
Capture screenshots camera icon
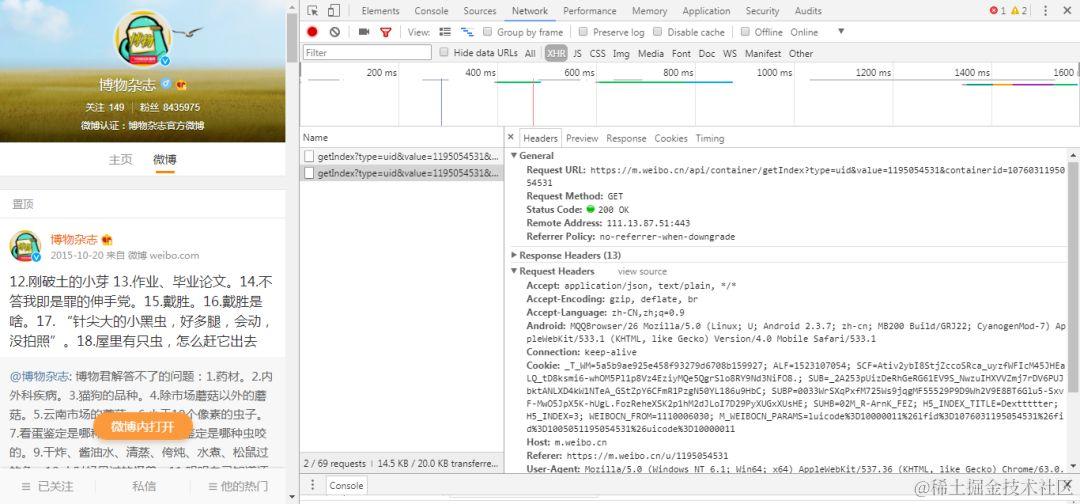[364, 32]
